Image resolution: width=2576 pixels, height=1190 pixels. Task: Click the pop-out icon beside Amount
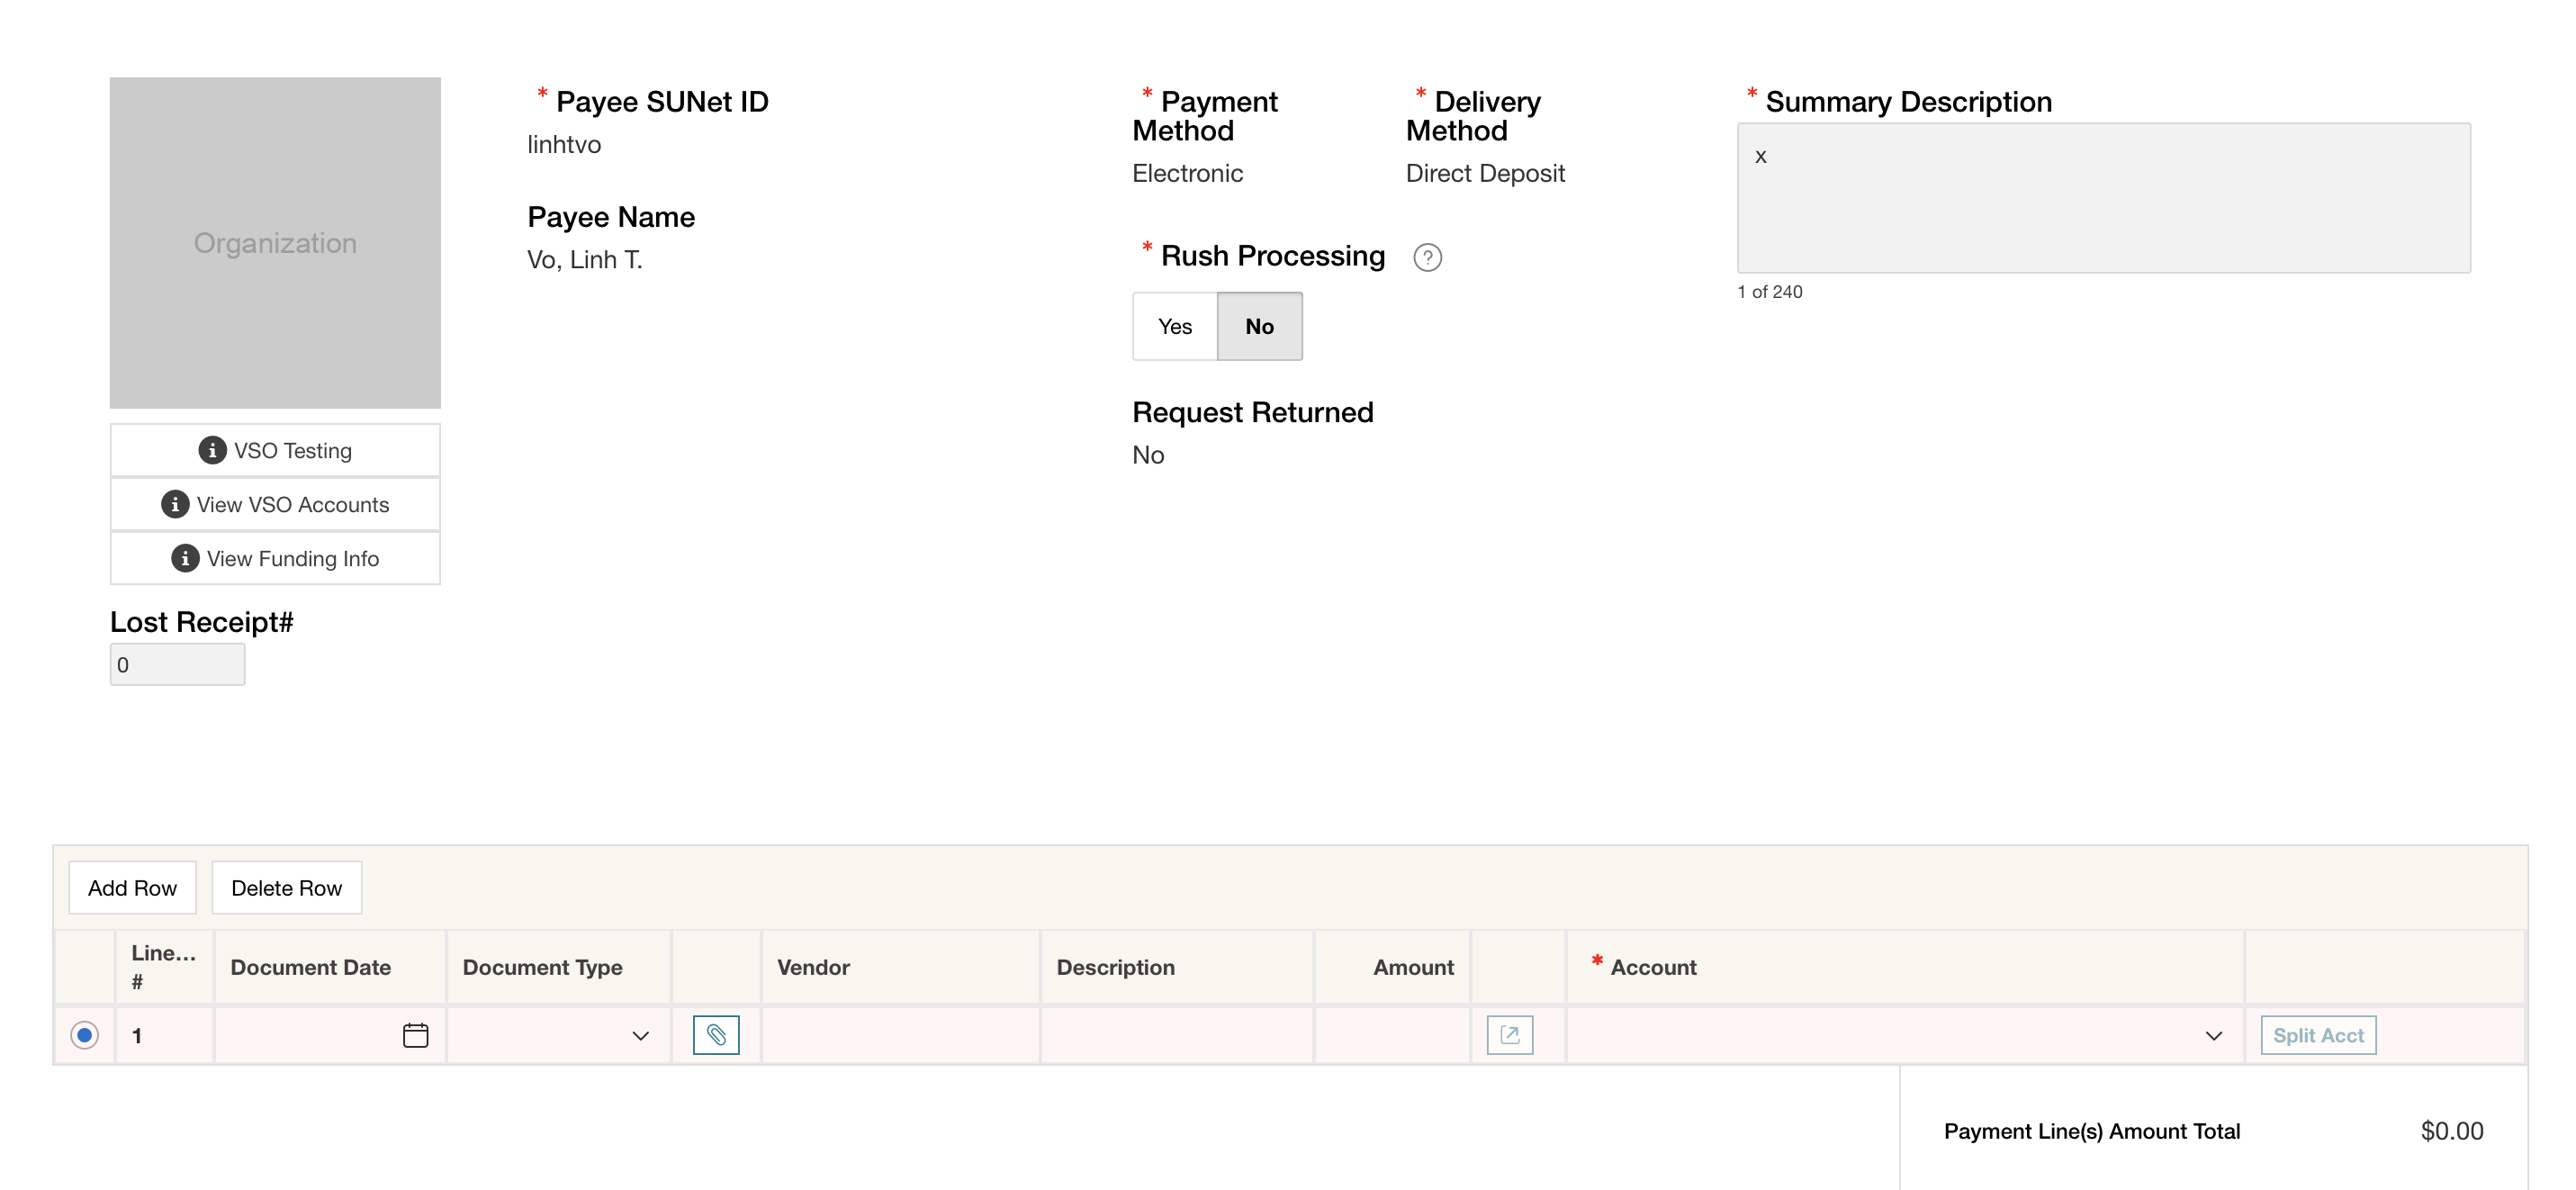(x=1509, y=1035)
